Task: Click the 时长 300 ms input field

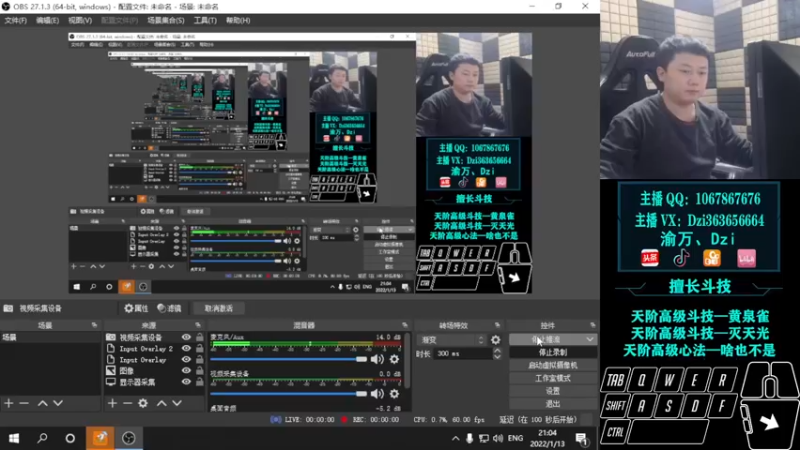Action: pyautogui.click(x=463, y=354)
